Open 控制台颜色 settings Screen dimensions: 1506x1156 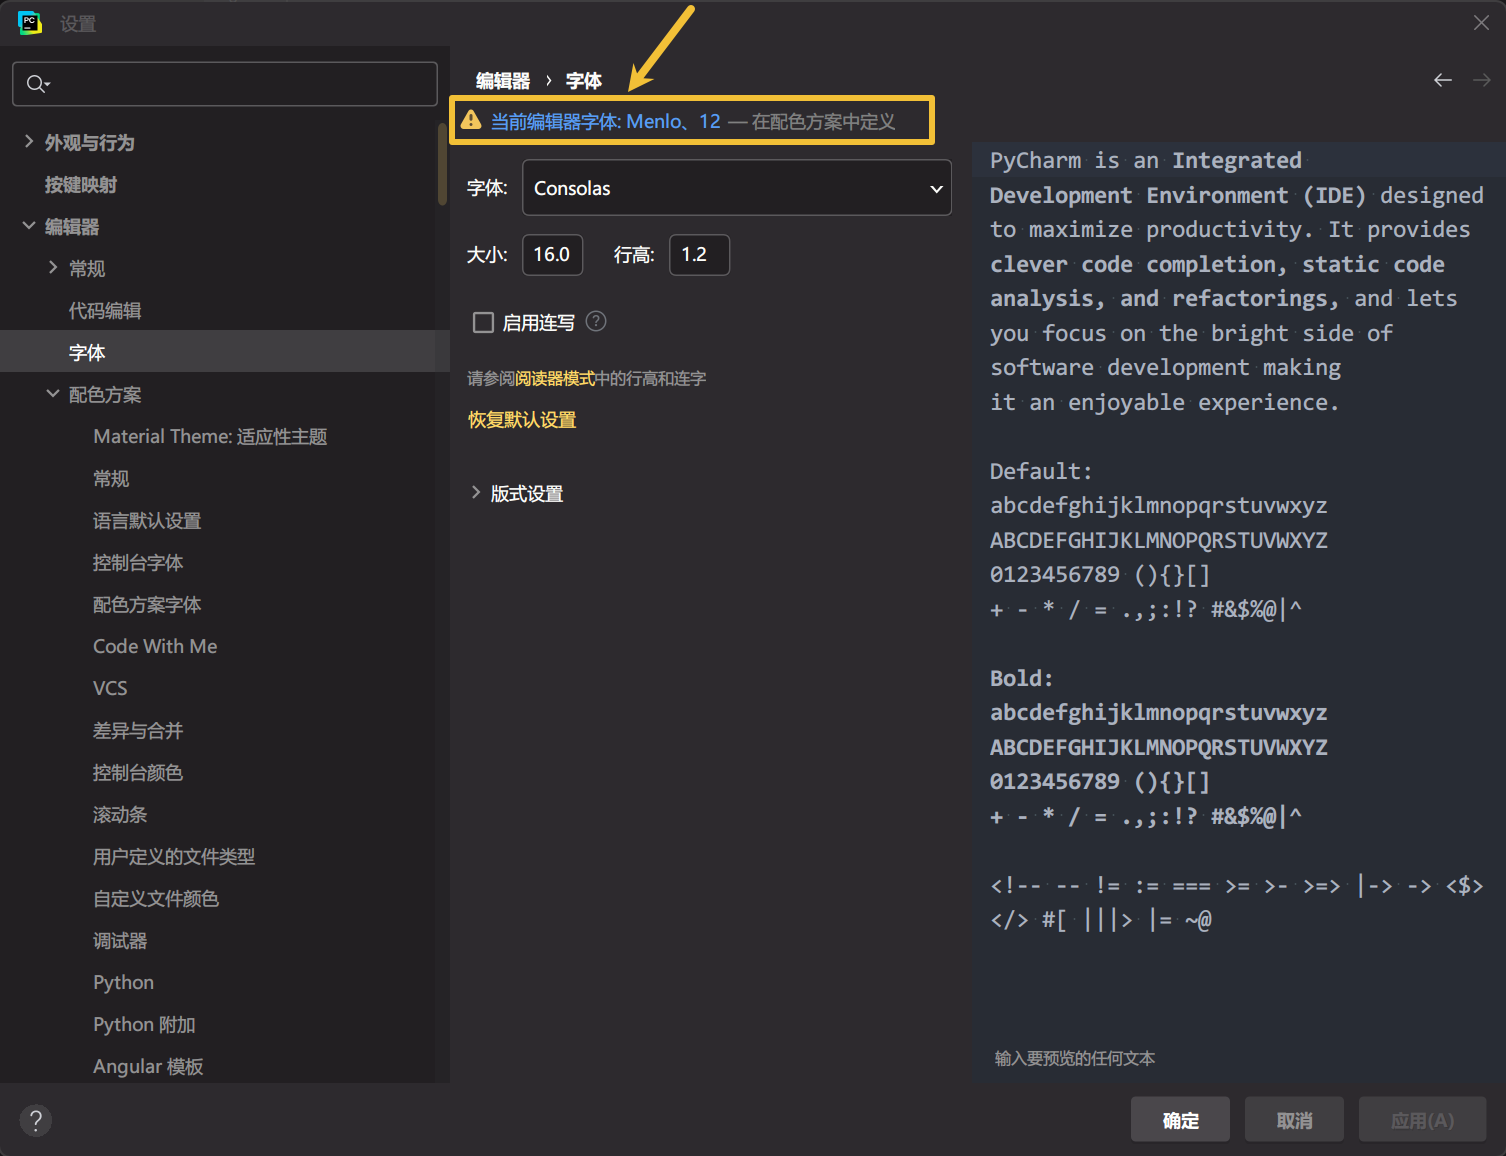click(138, 773)
